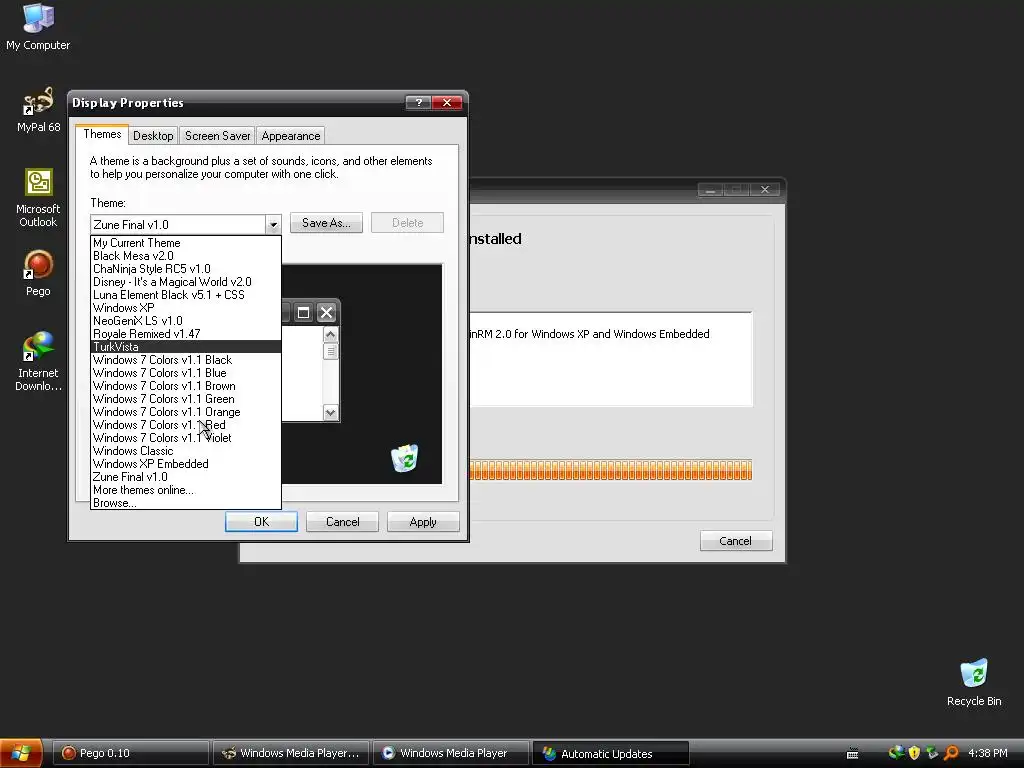Open the Windows Start button
Image resolution: width=1024 pixels, height=768 pixels.
click(21, 753)
